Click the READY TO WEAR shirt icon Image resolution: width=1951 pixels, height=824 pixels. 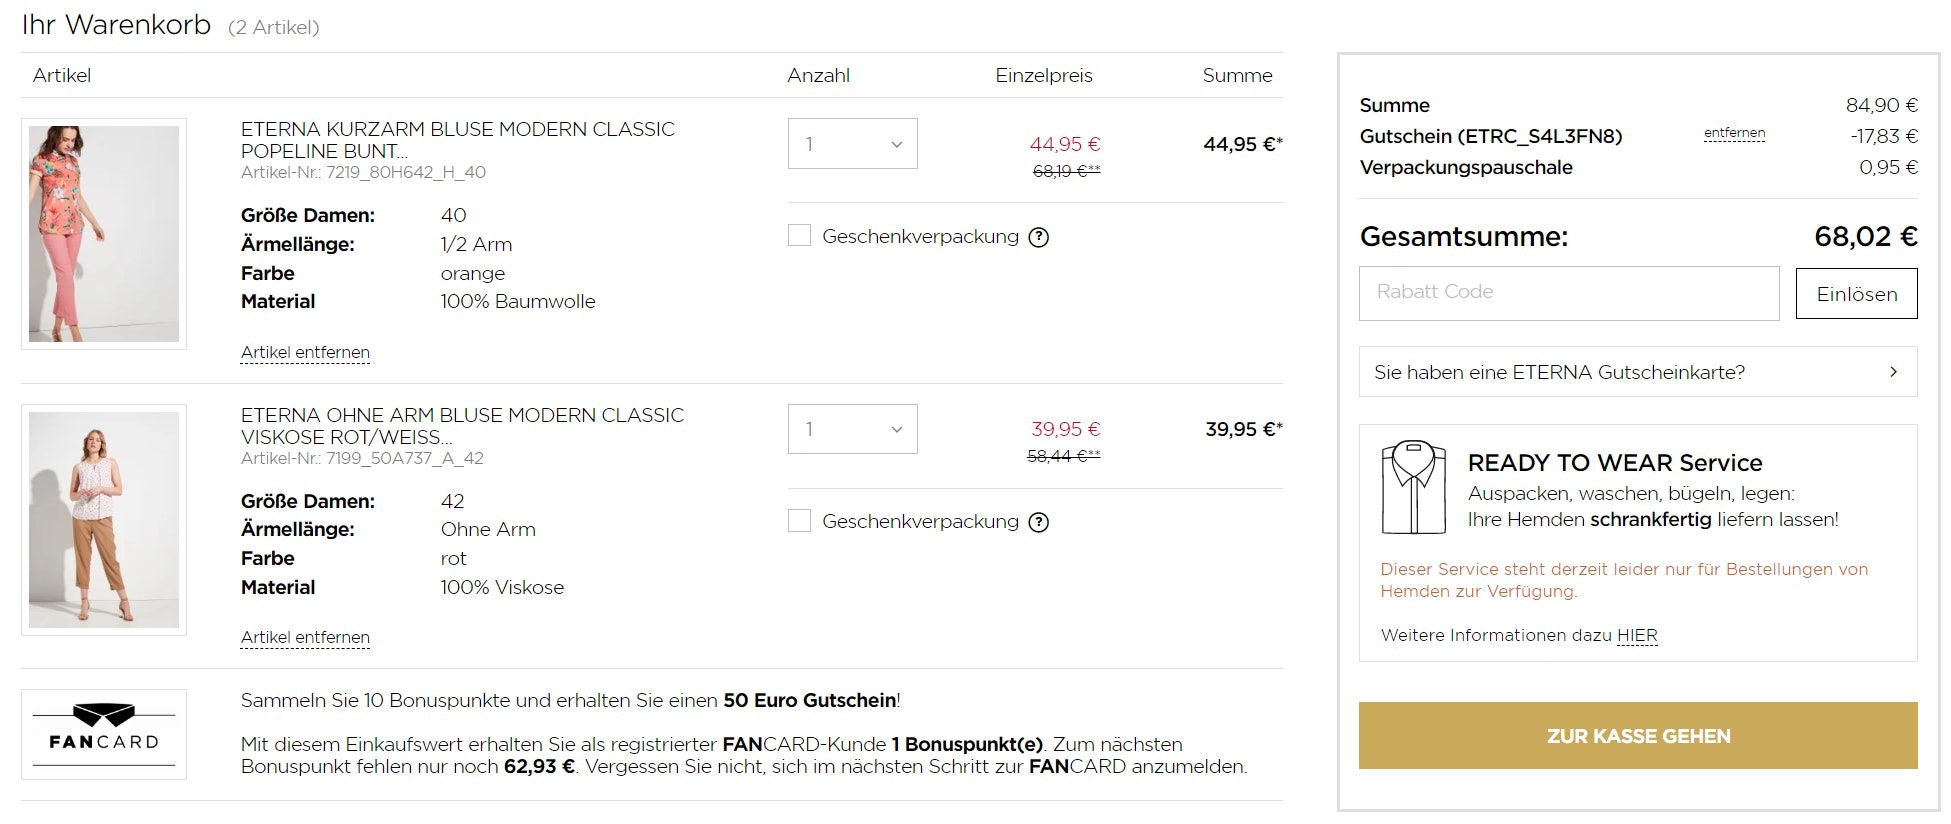[x=1413, y=487]
